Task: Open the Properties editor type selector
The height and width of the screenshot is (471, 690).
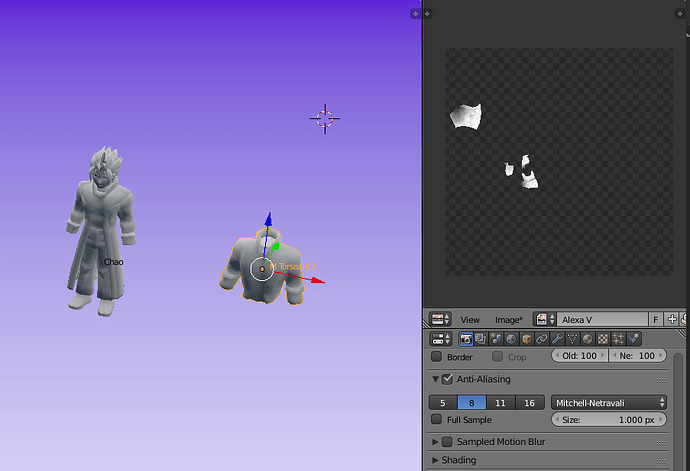Action: point(441,339)
